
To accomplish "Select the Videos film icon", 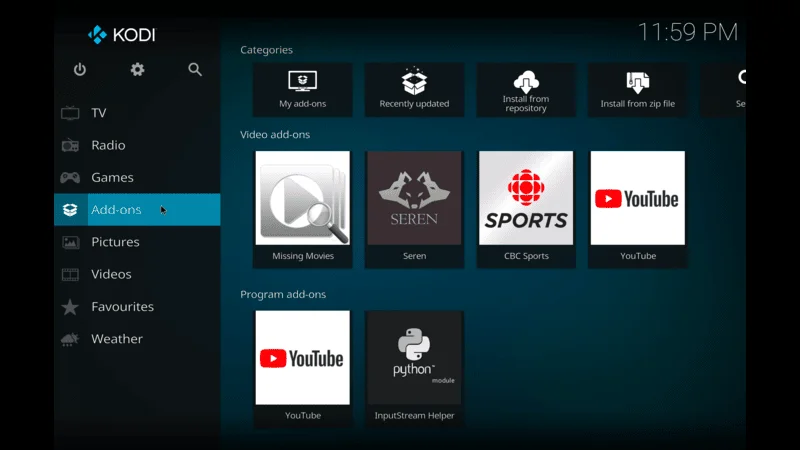I will pyautogui.click(x=70, y=274).
